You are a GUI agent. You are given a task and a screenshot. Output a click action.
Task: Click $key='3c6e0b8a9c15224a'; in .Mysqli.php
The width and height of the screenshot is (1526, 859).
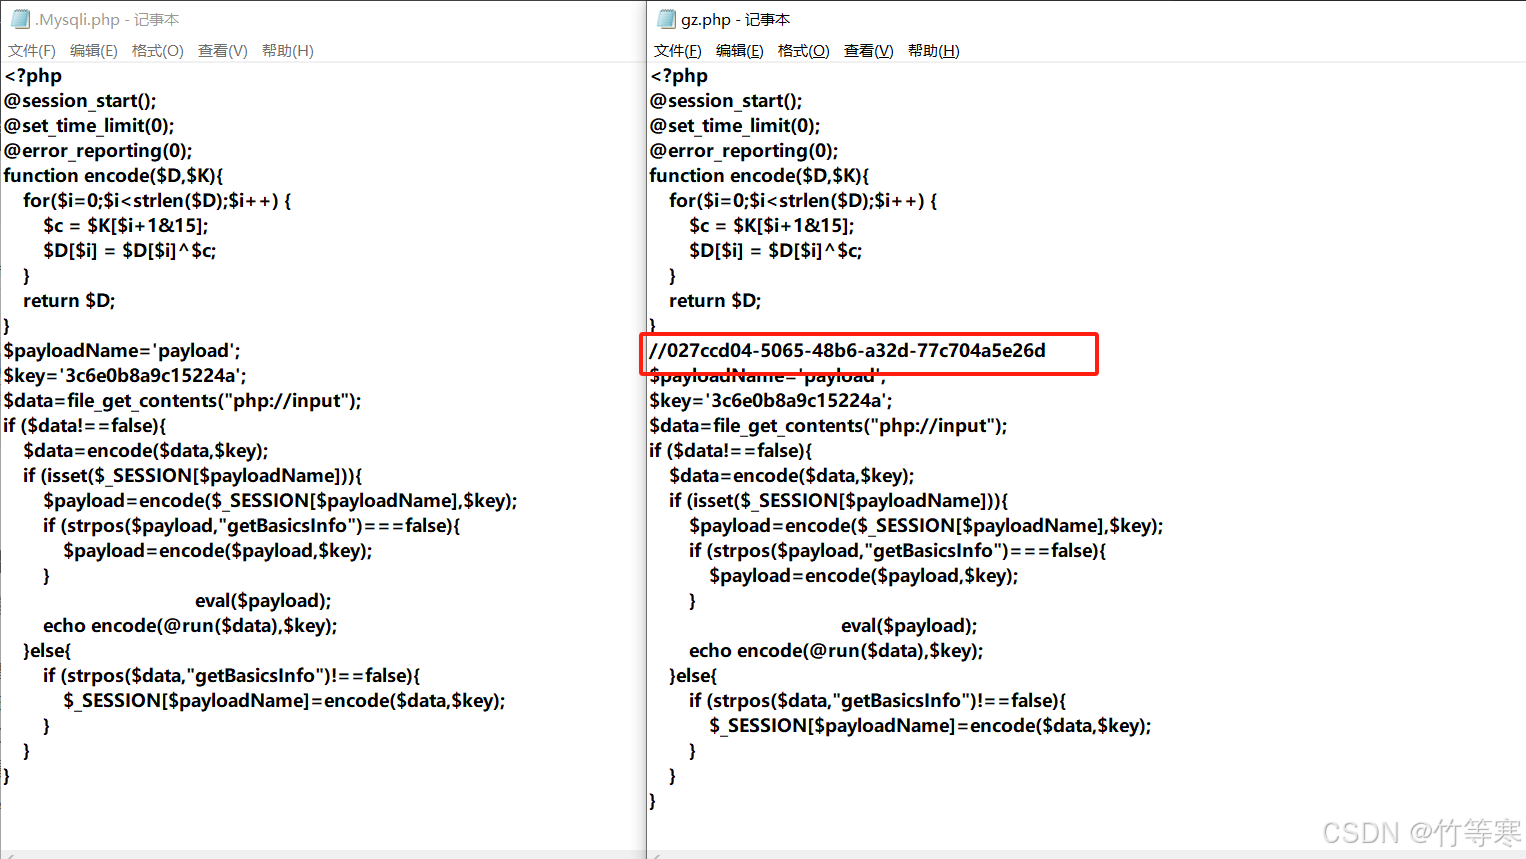125,376
